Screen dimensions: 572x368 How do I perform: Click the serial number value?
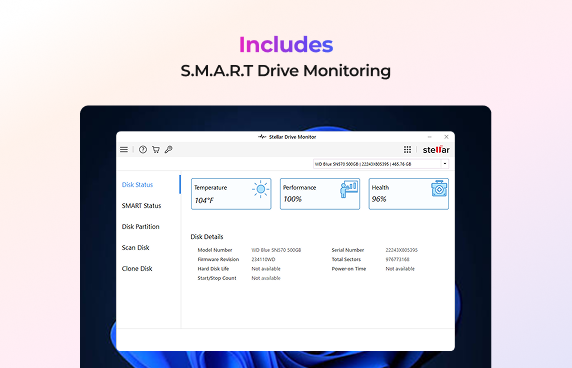(x=401, y=250)
